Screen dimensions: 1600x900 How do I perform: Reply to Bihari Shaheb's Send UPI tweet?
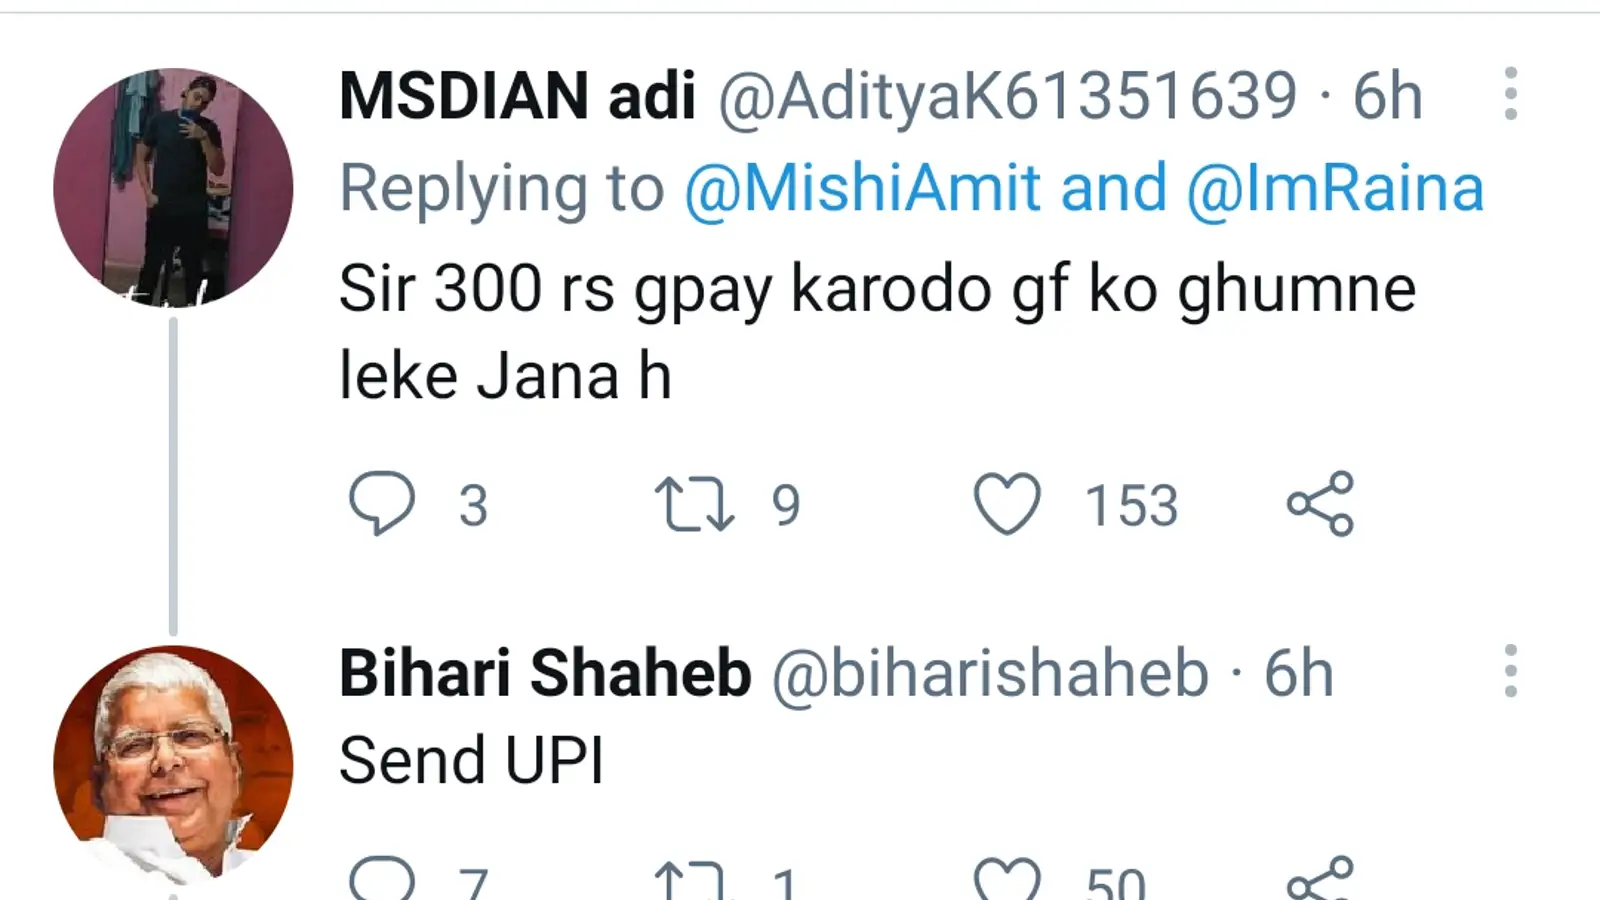point(381,880)
